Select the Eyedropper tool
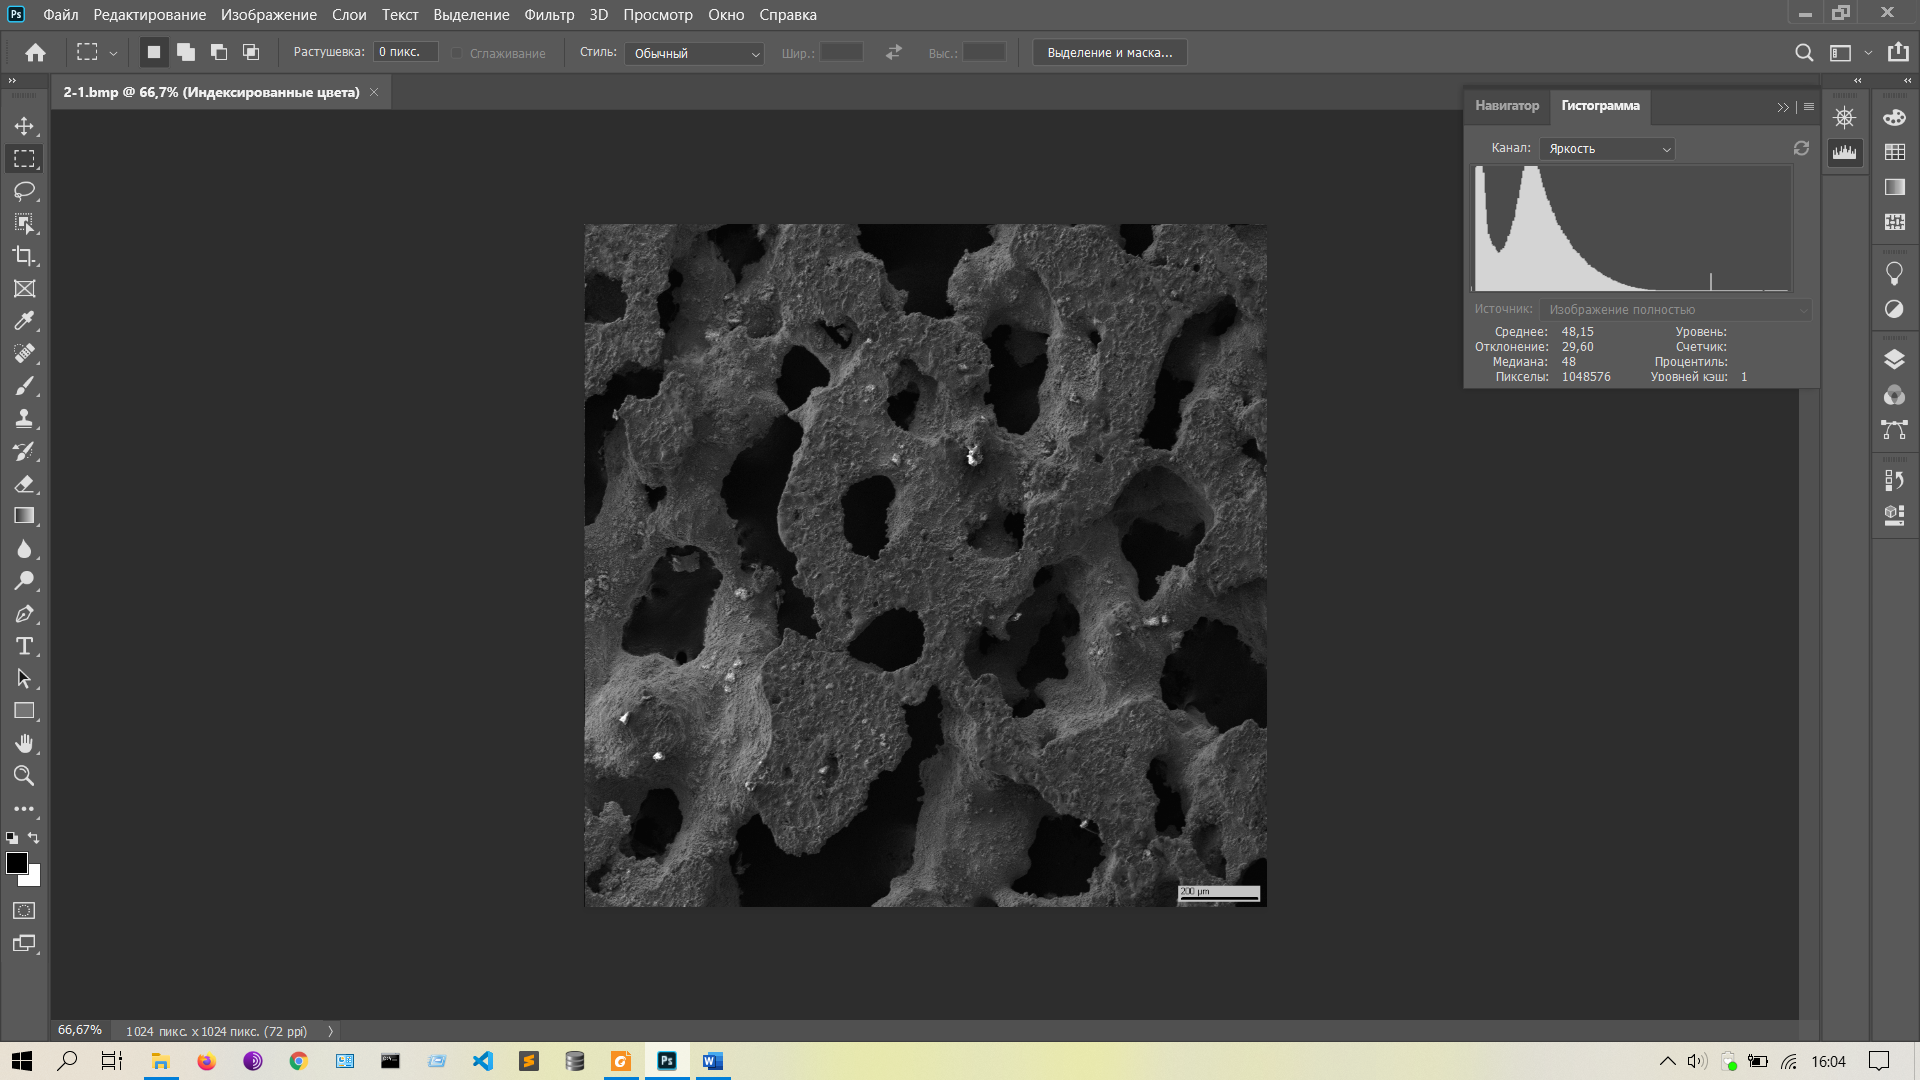Screen dimensions: 1920x1080 [24, 321]
